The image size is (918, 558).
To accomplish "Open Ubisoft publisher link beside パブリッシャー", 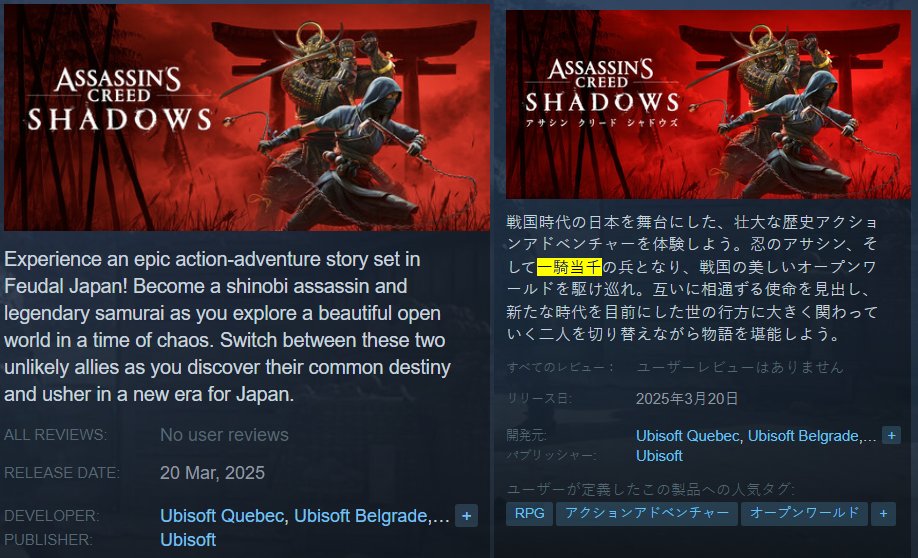I will [x=659, y=456].
